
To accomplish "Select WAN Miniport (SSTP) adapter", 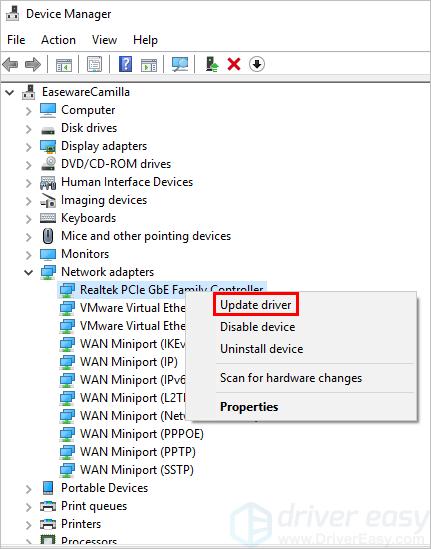I will [137, 470].
